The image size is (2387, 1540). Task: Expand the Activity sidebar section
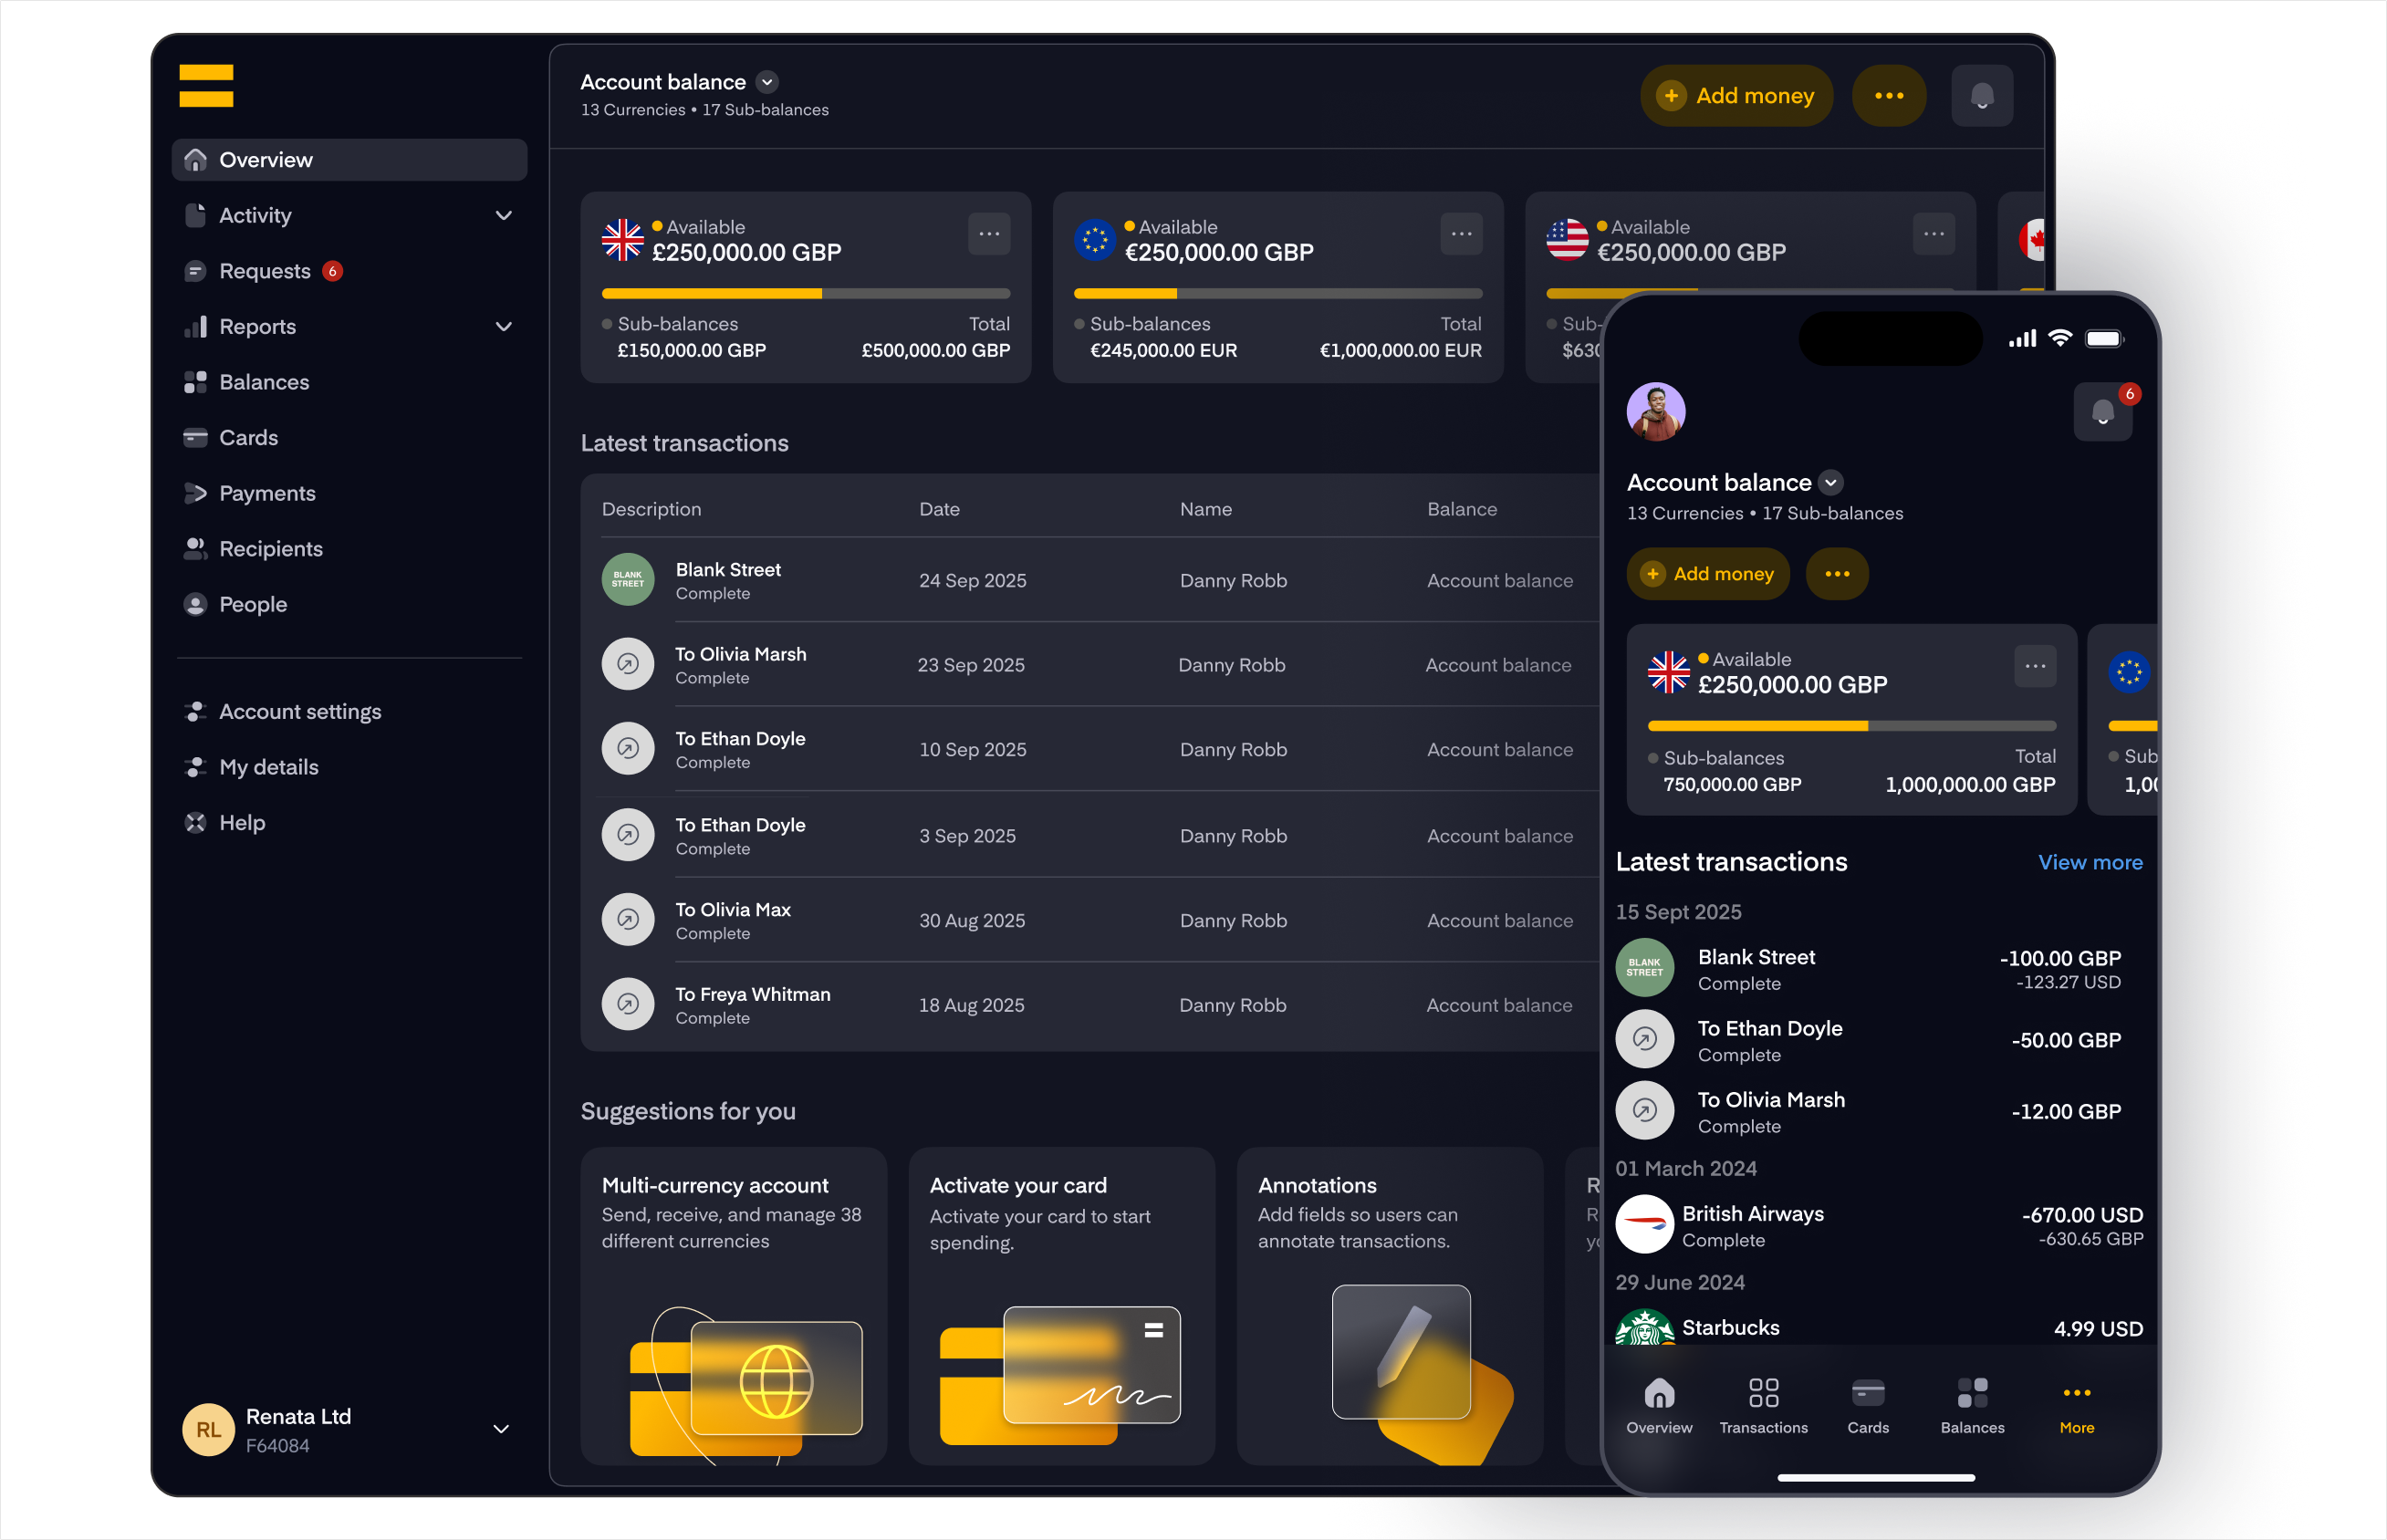coord(503,216)
